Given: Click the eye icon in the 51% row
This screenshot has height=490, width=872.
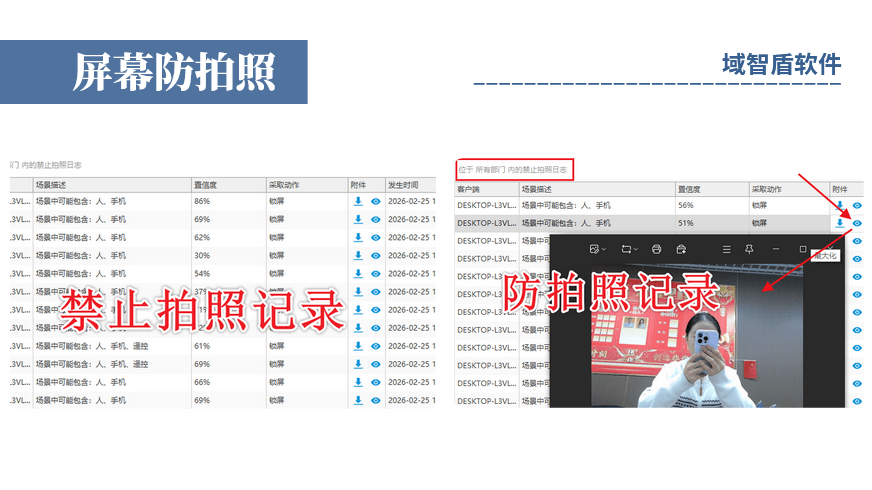Looking at the screenshot, I should [857, 223].
